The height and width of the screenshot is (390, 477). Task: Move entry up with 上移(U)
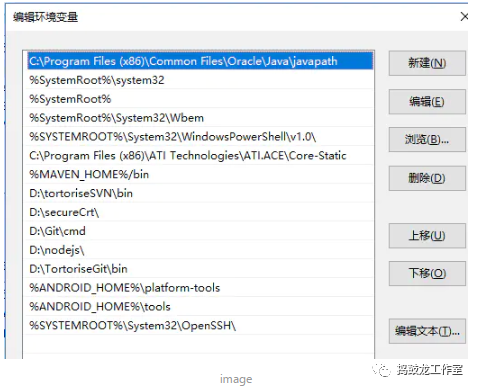427,236
